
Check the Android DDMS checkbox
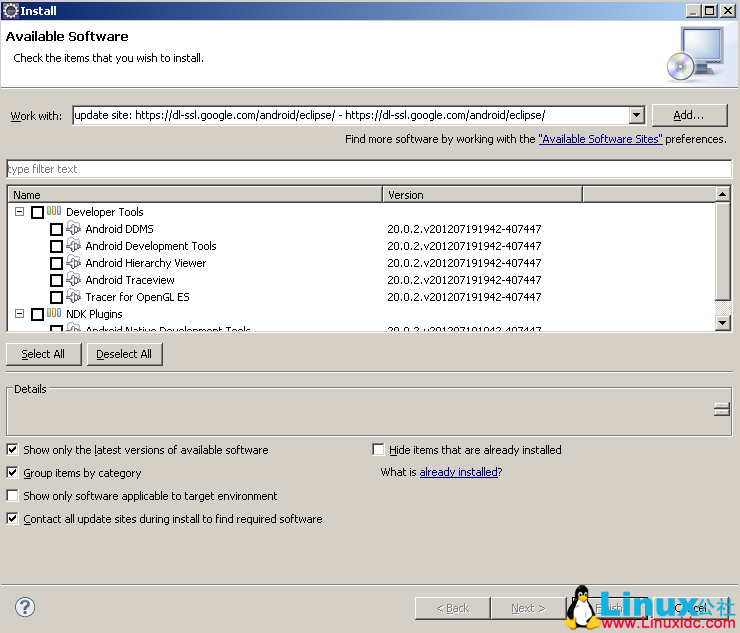coord(56,229)
